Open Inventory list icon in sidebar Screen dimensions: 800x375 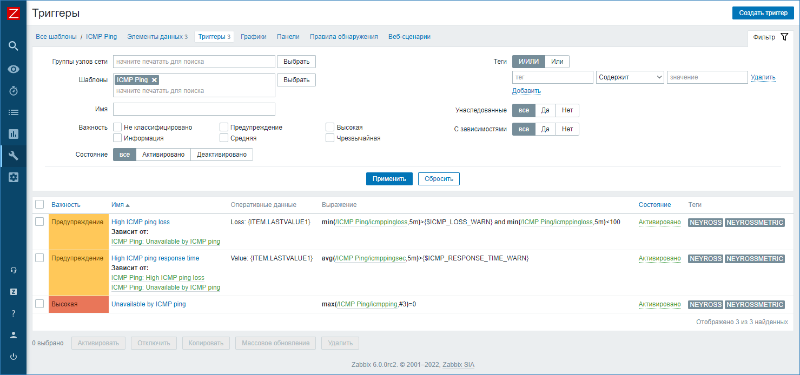(14, 112)
